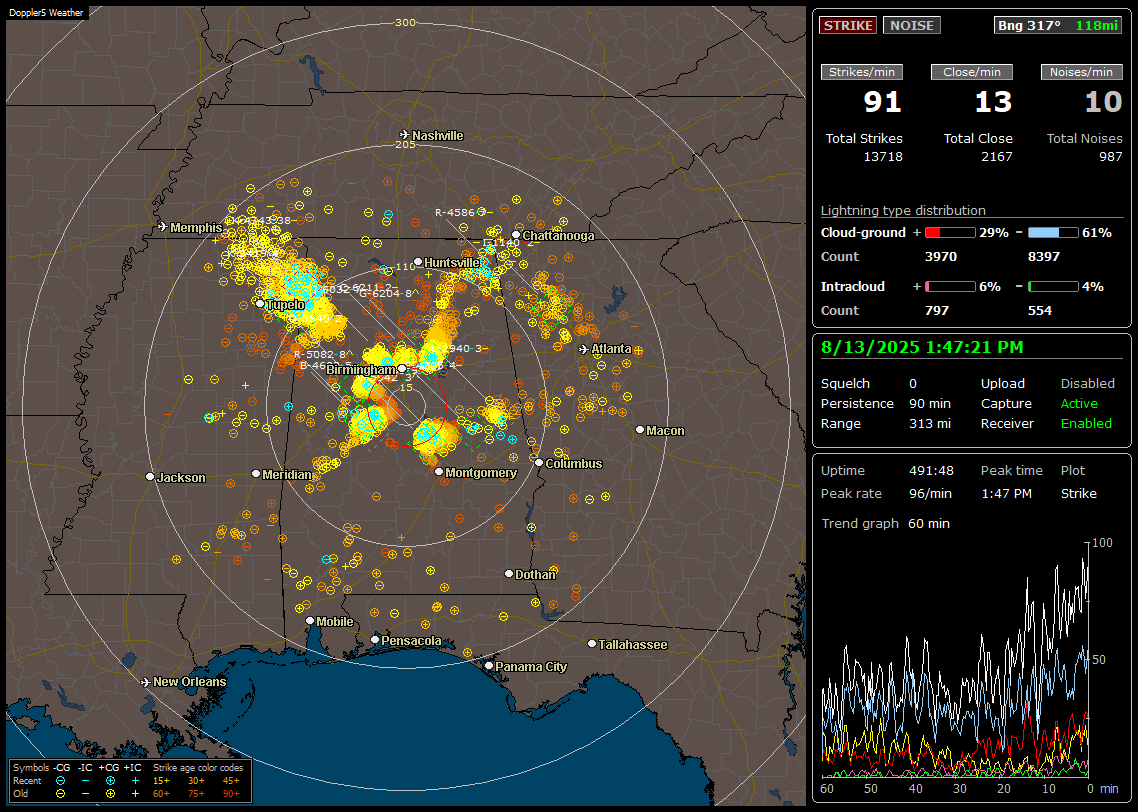Click the strike rate trend graph
Viewport: 1138px width, 812px height.
pos(955,660)
